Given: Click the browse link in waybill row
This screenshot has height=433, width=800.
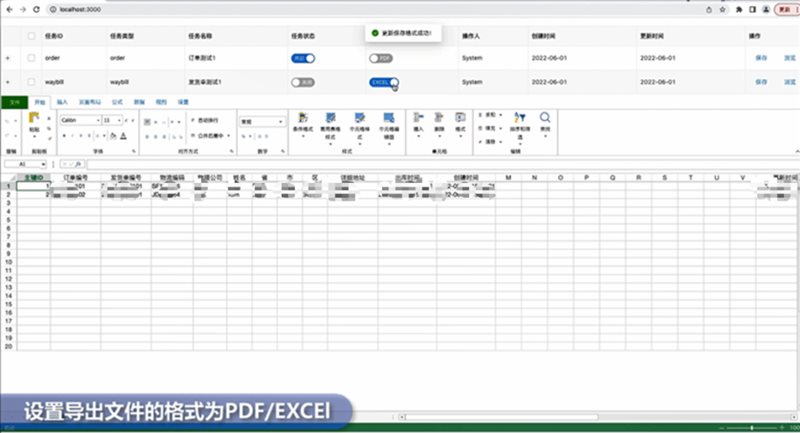Looking at the screenshot, I should [790, 82].
